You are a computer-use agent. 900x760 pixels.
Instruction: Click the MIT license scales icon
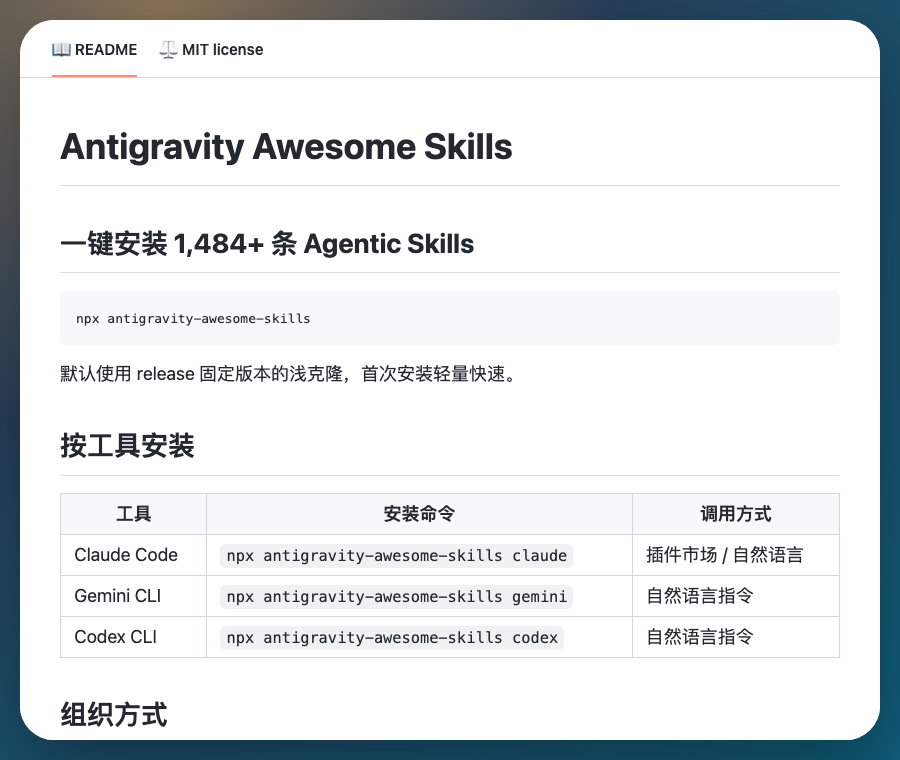pyautogui.click(x=168, y=50)
